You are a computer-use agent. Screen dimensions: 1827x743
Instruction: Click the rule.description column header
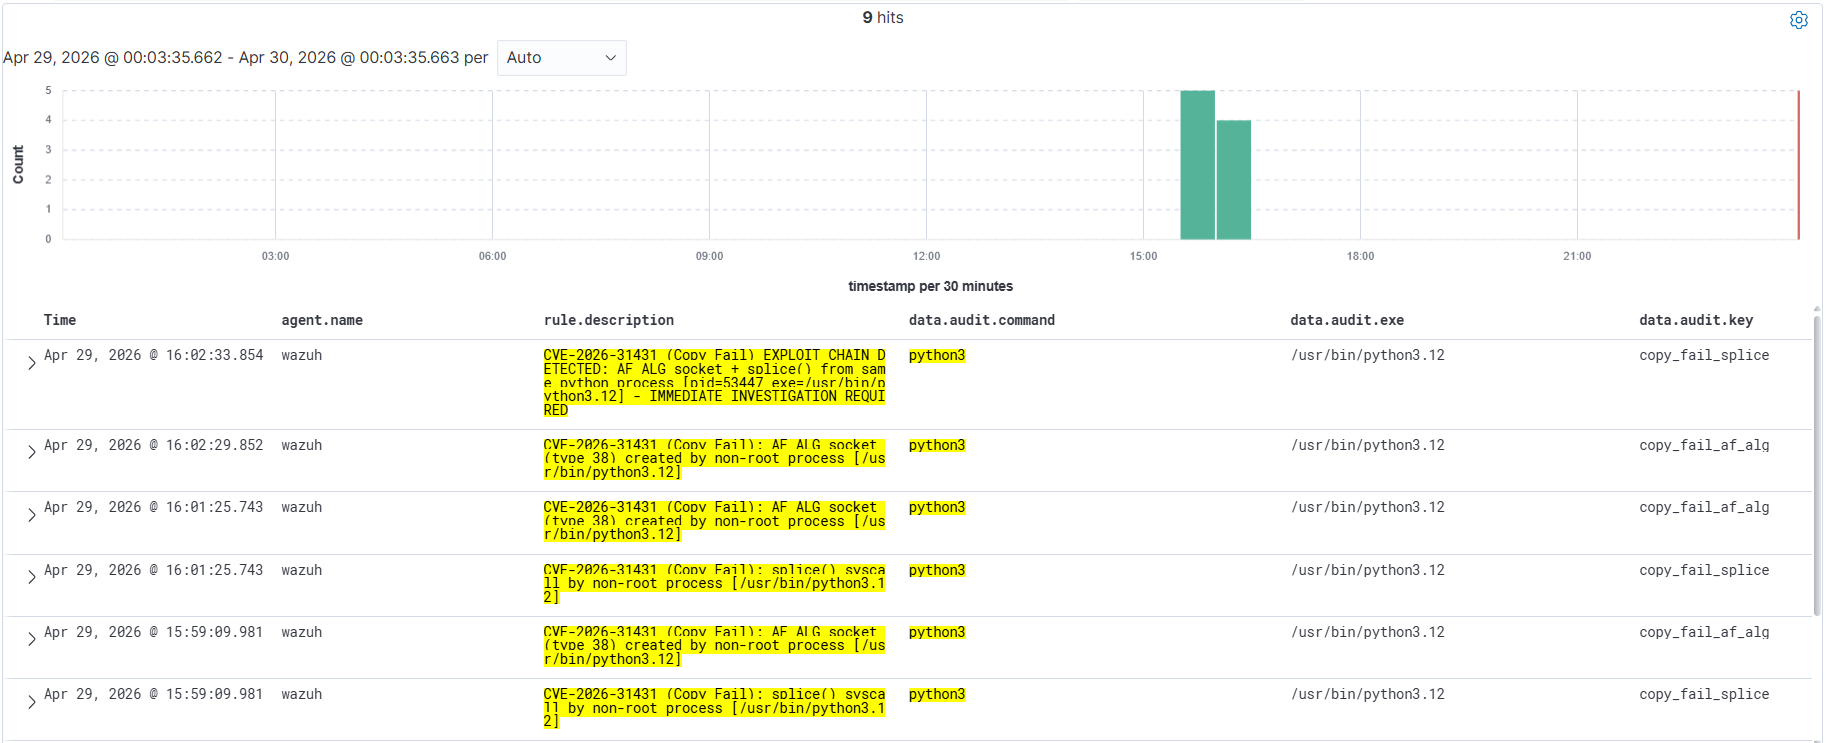(608, 320)
